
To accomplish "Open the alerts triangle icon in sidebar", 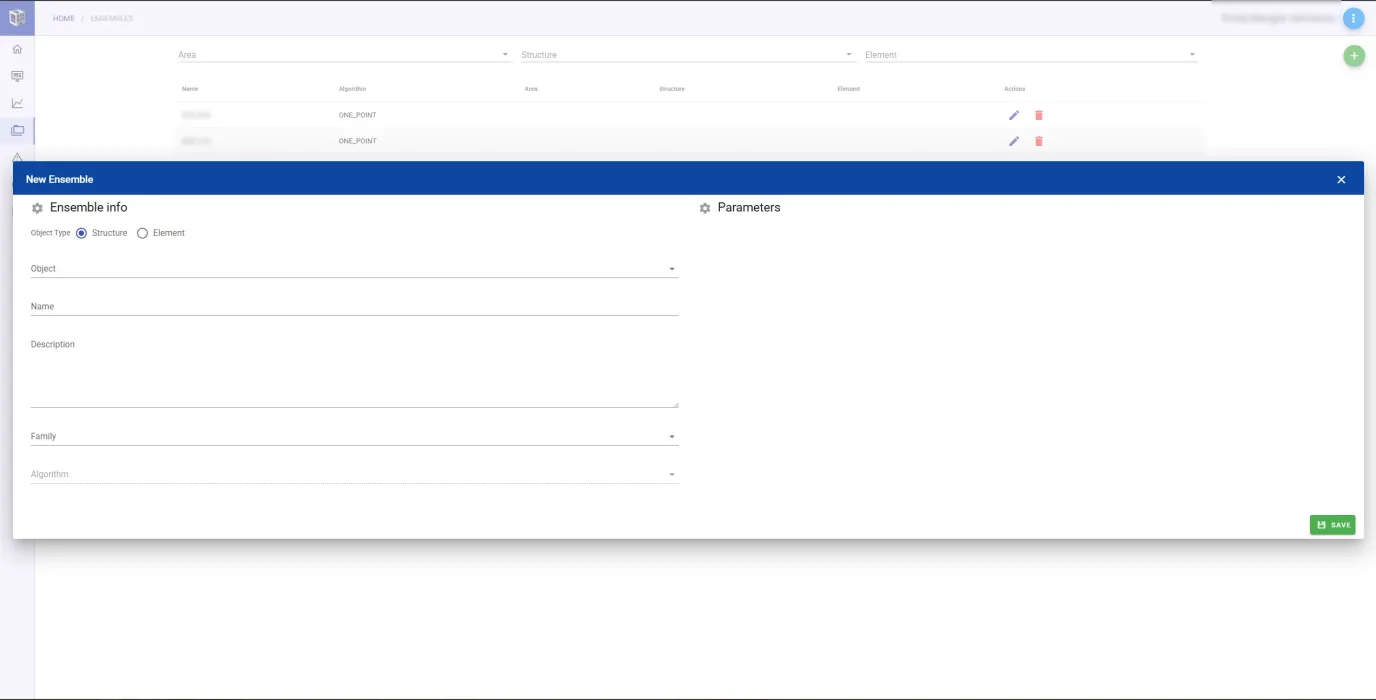I will 16,156.
